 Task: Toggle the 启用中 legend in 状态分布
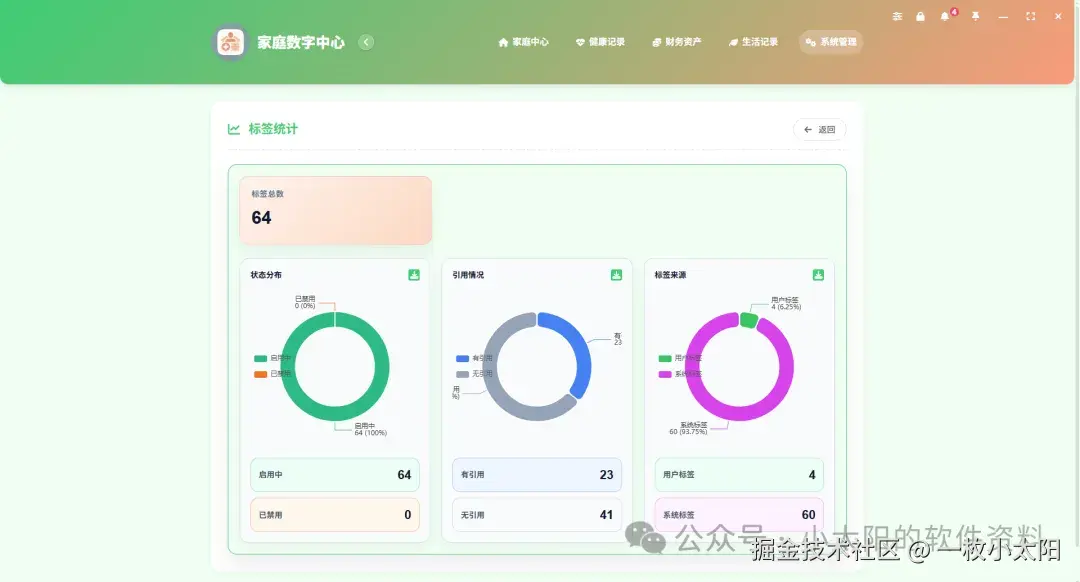point(272,357)
